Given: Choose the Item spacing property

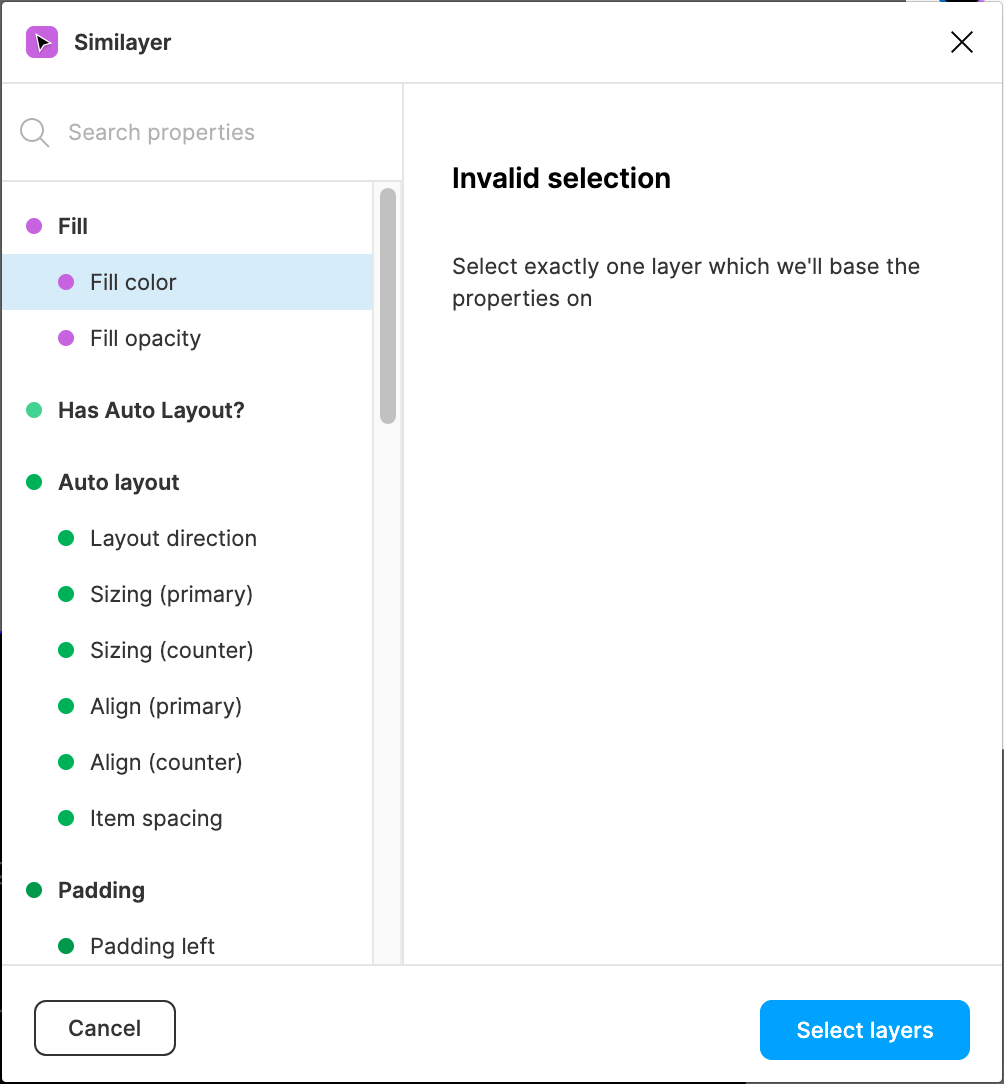Looking at the screenshot, I should click(x=156, y=818).
